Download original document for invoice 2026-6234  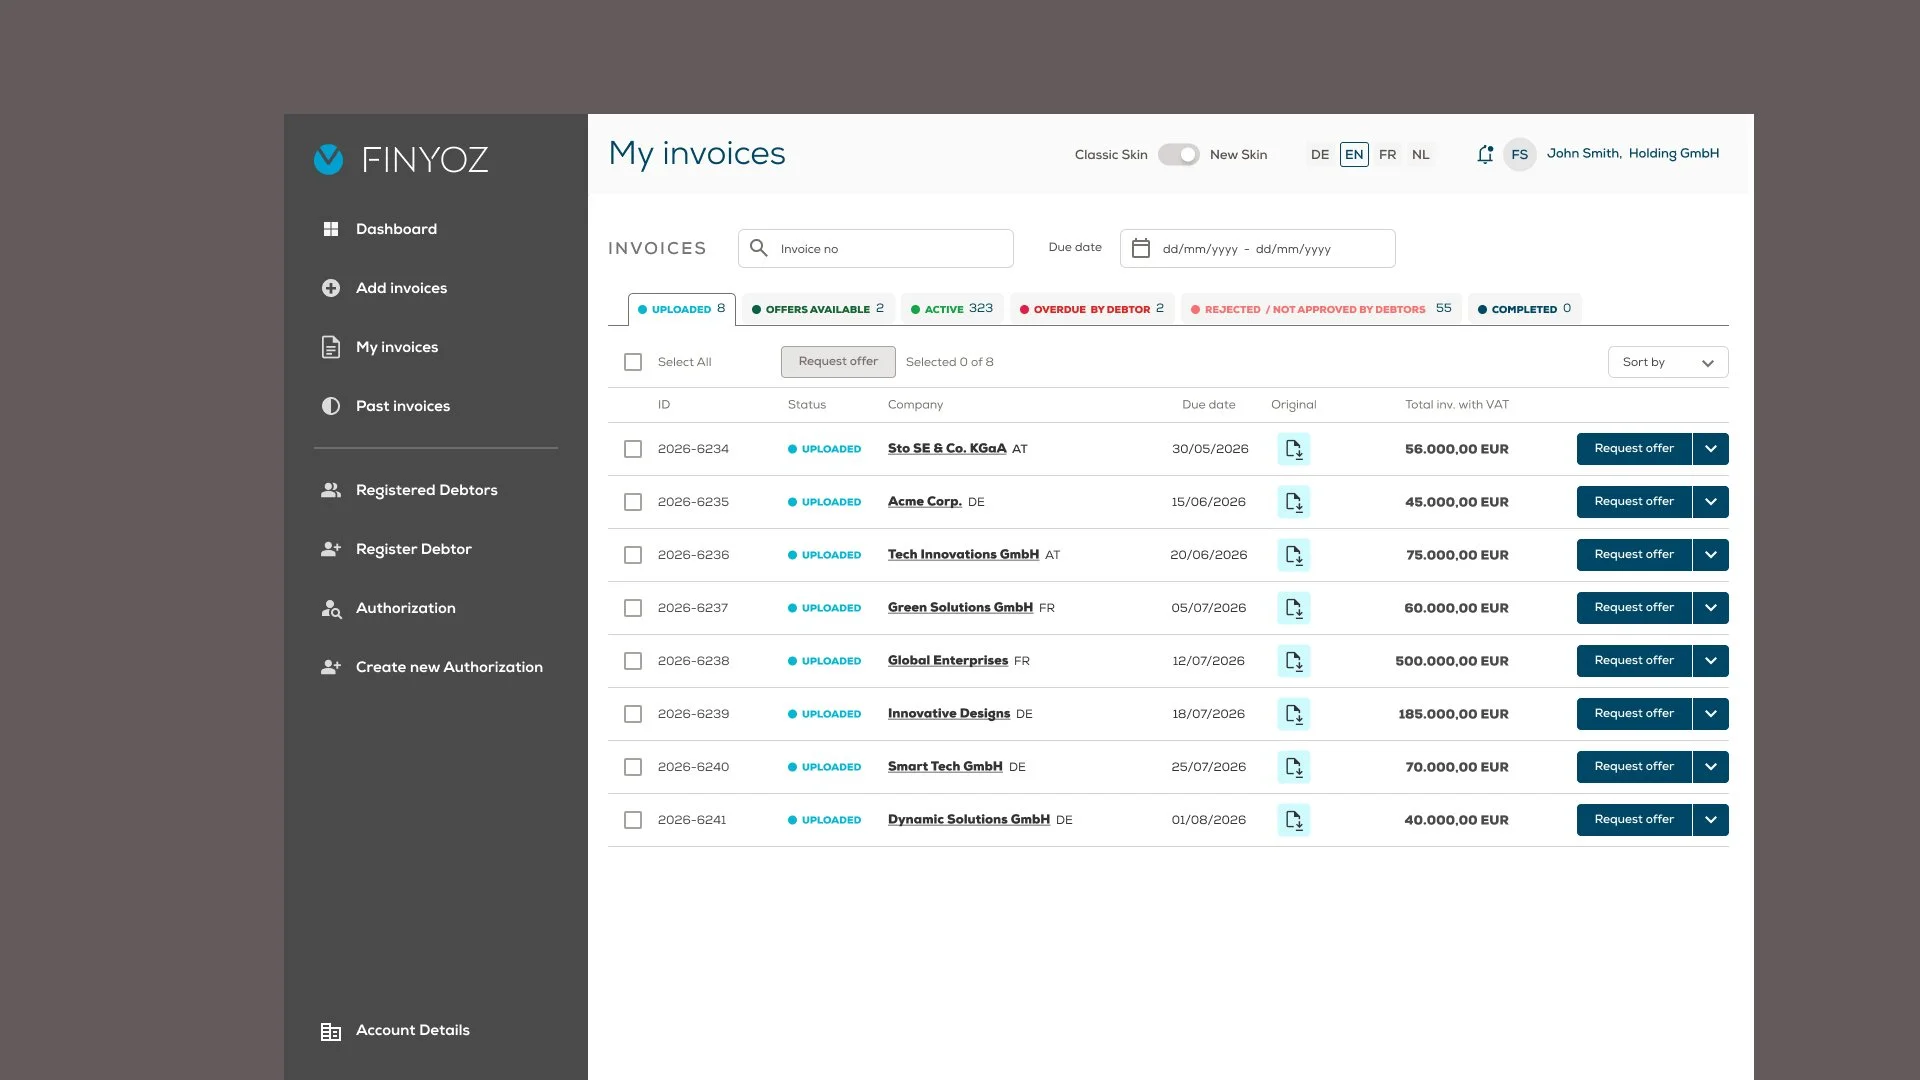click(1293, 449)
